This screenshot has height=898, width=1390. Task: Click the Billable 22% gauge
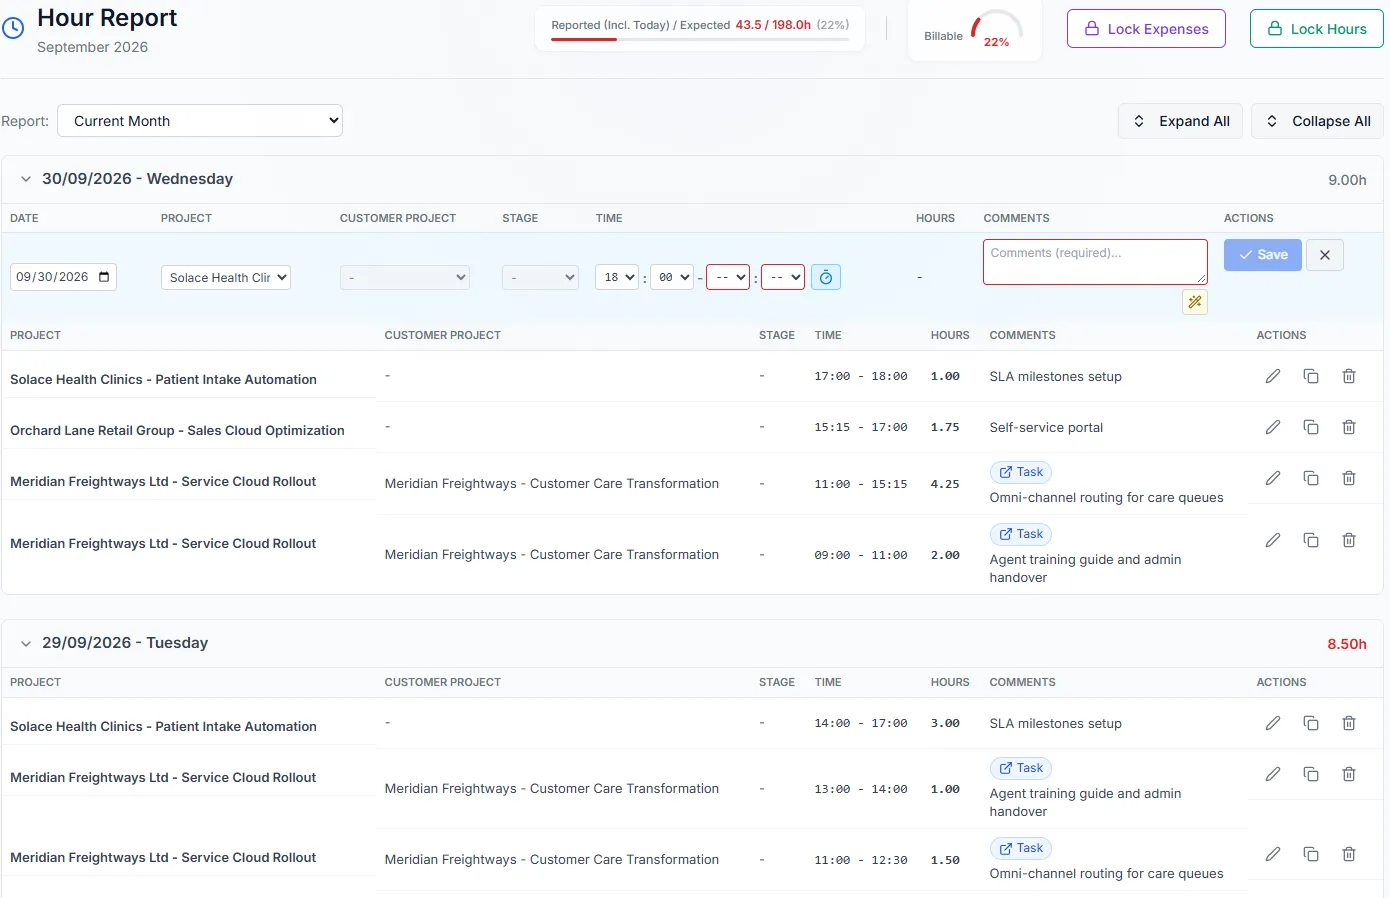pos(996,29)
